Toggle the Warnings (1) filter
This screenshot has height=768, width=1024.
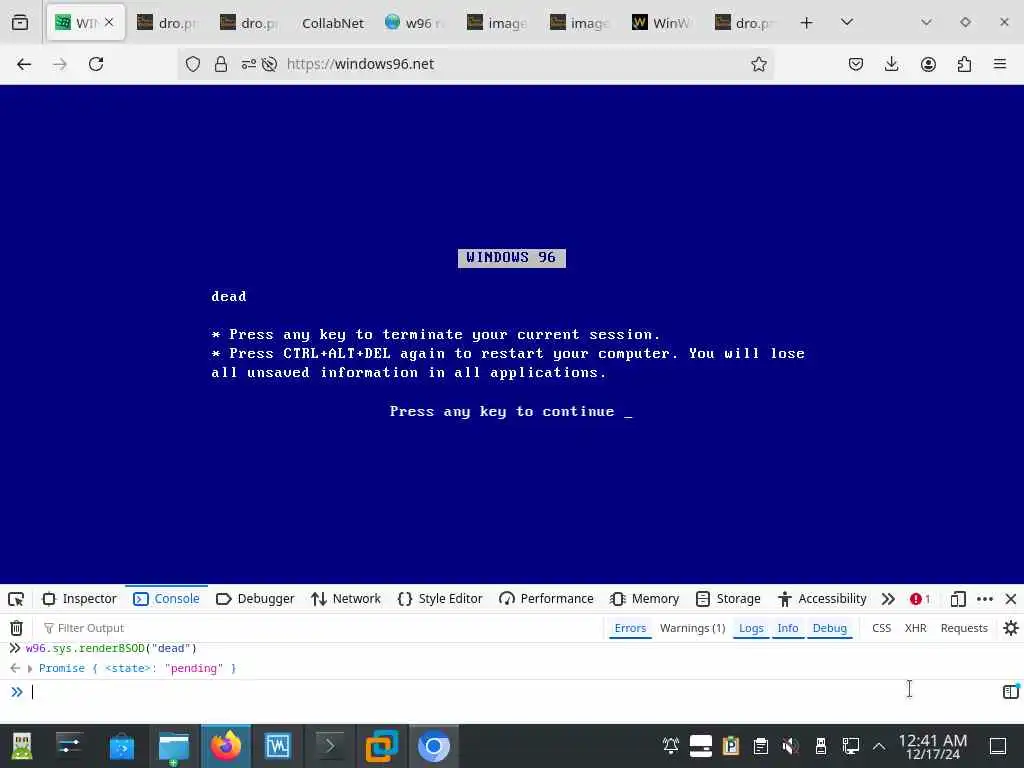(692, 628)
